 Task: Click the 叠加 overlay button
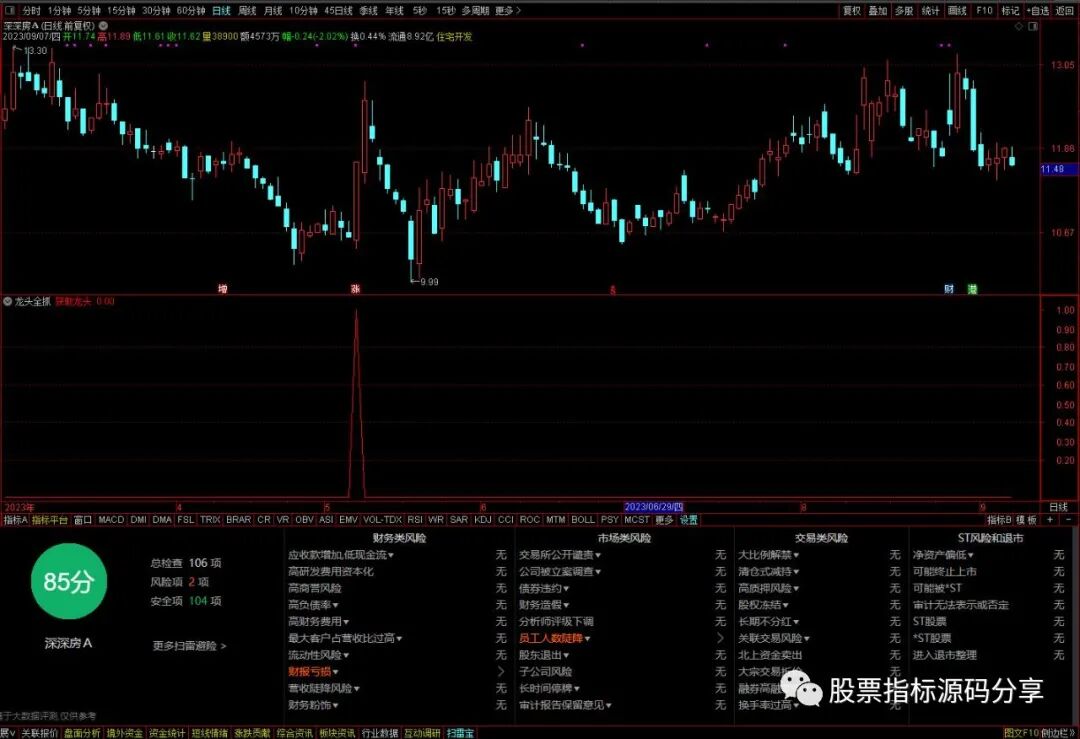click(x=878, y=10)
